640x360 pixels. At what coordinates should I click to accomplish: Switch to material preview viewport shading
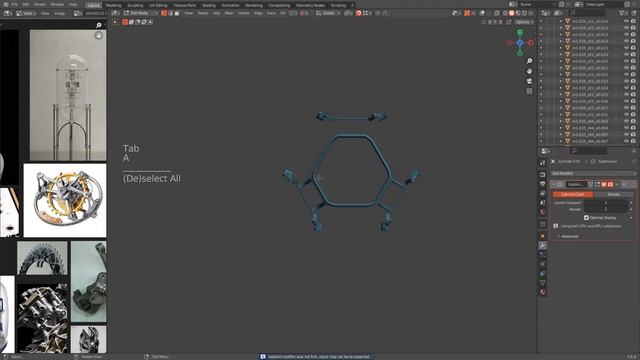(x=518, y=13)
